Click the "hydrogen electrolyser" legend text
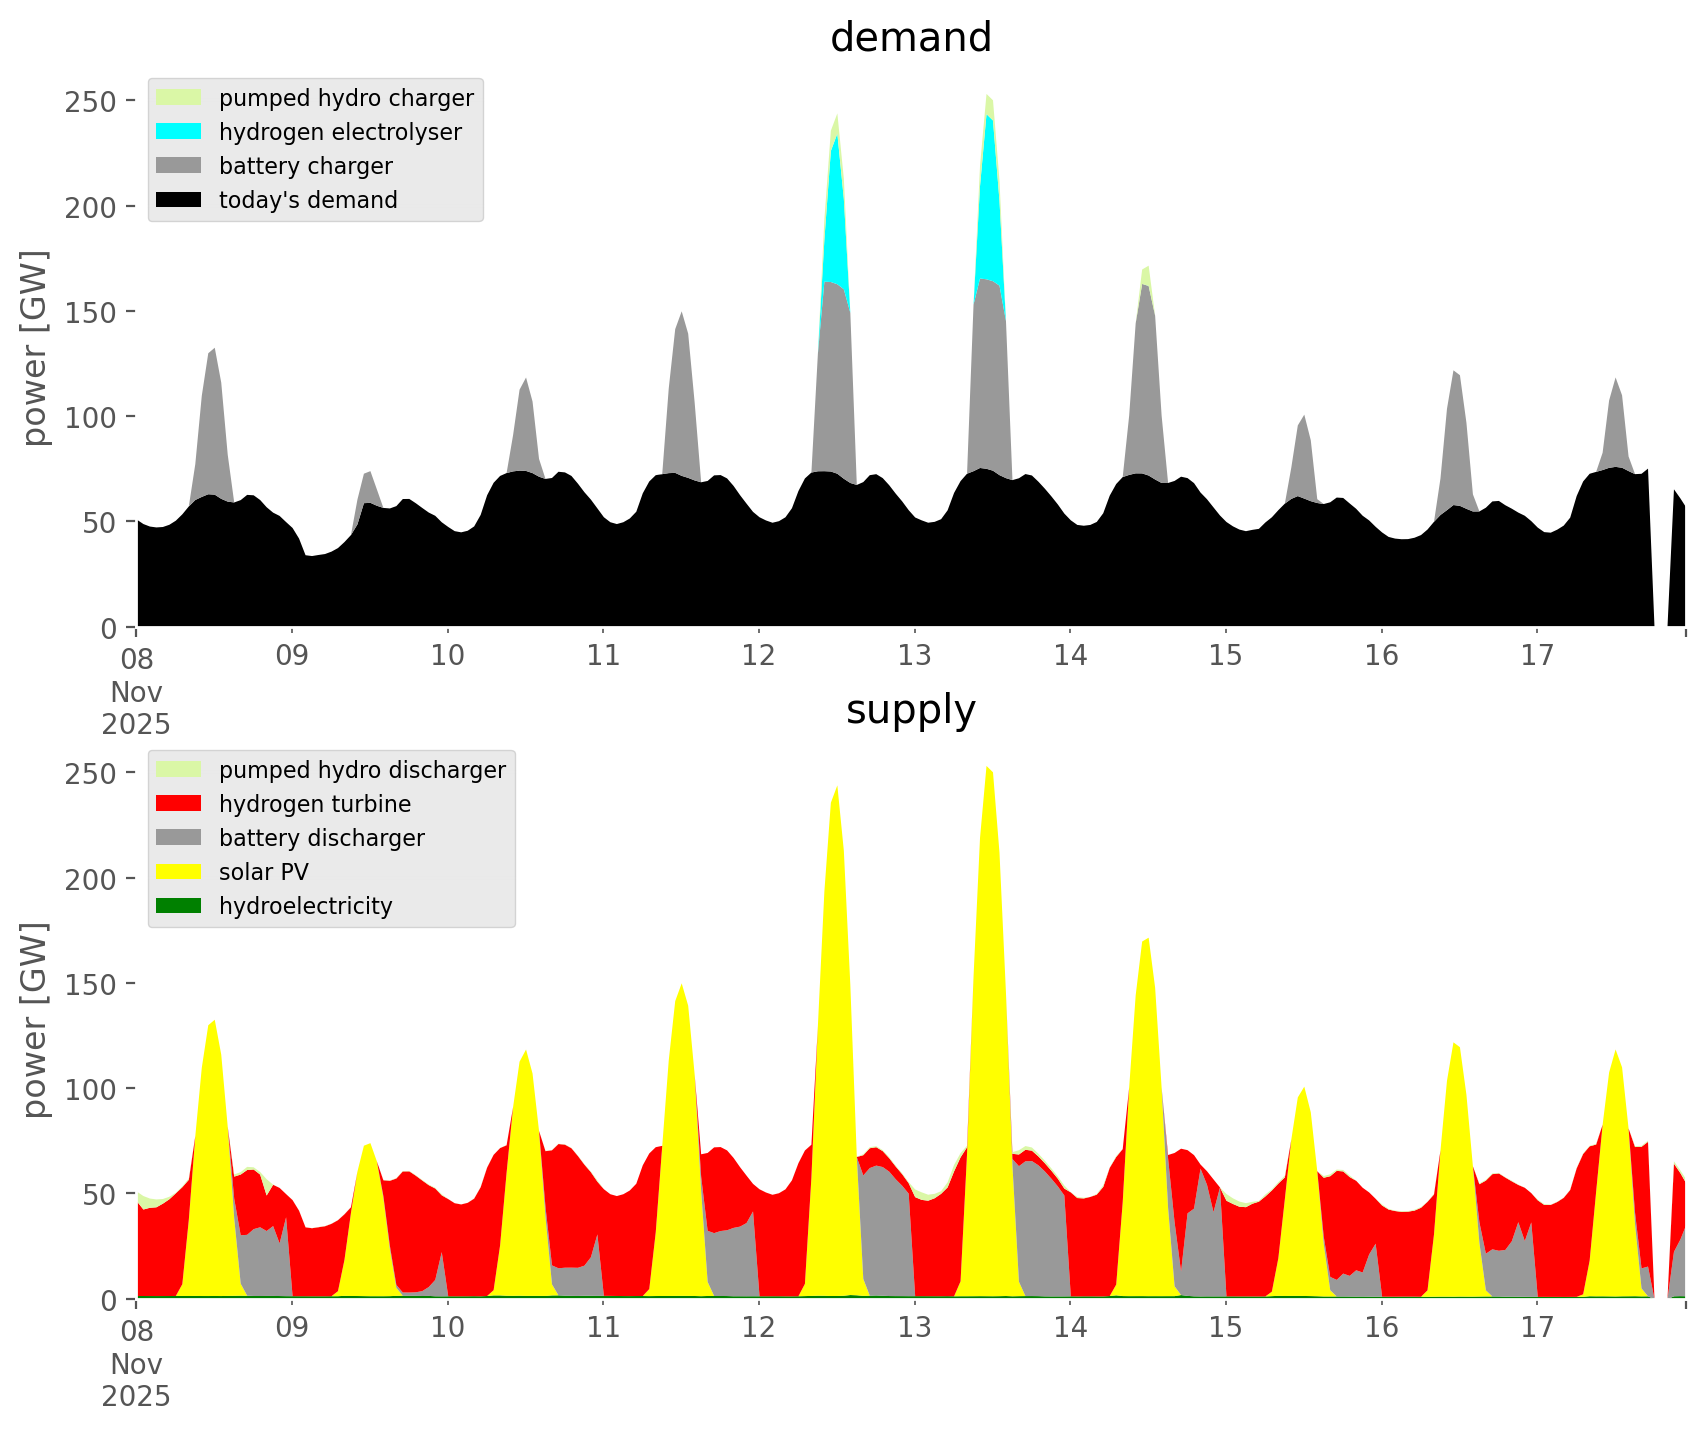1706x1431 pixels. click(340, 132)
